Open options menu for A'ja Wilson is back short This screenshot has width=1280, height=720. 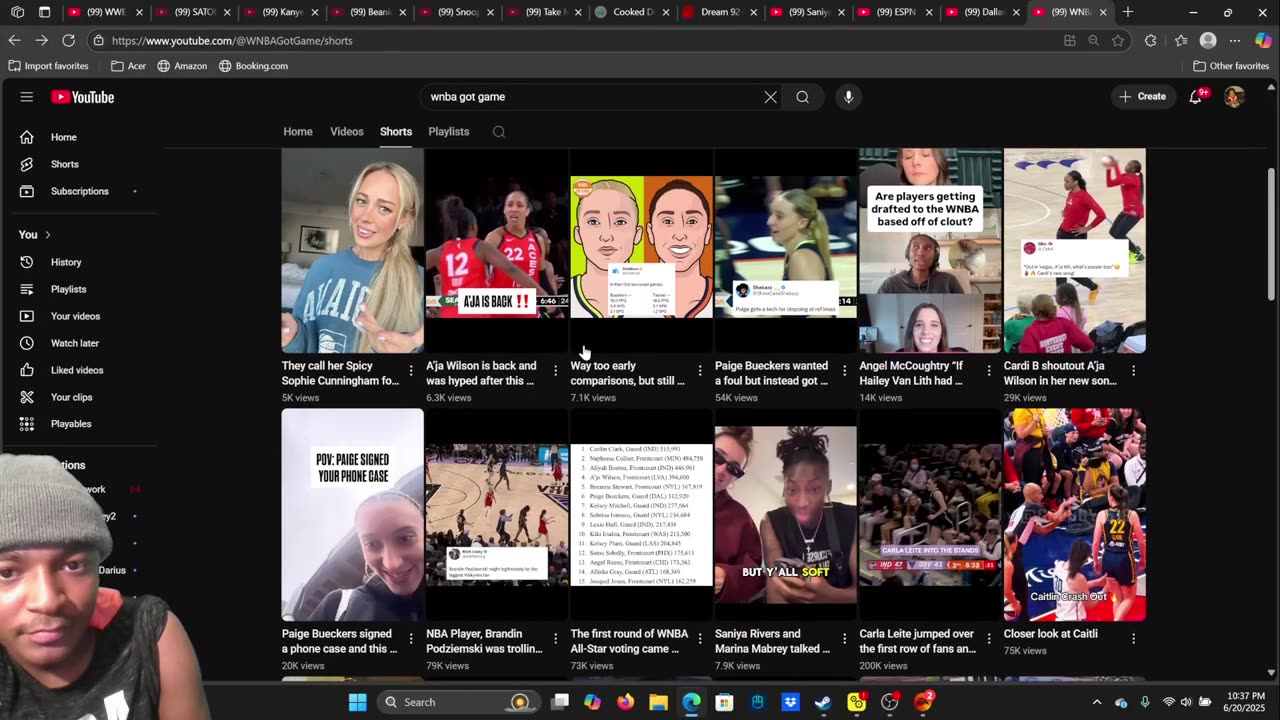coord(555,371)
